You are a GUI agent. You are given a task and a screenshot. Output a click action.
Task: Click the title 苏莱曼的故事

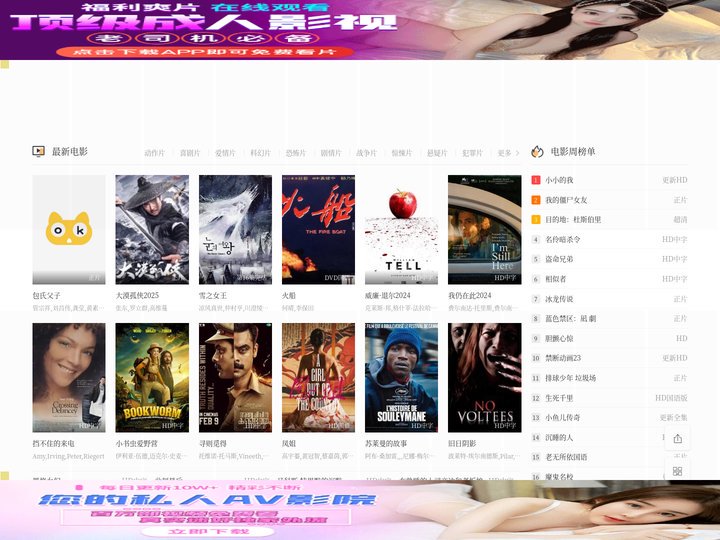[x=386, y=444]
